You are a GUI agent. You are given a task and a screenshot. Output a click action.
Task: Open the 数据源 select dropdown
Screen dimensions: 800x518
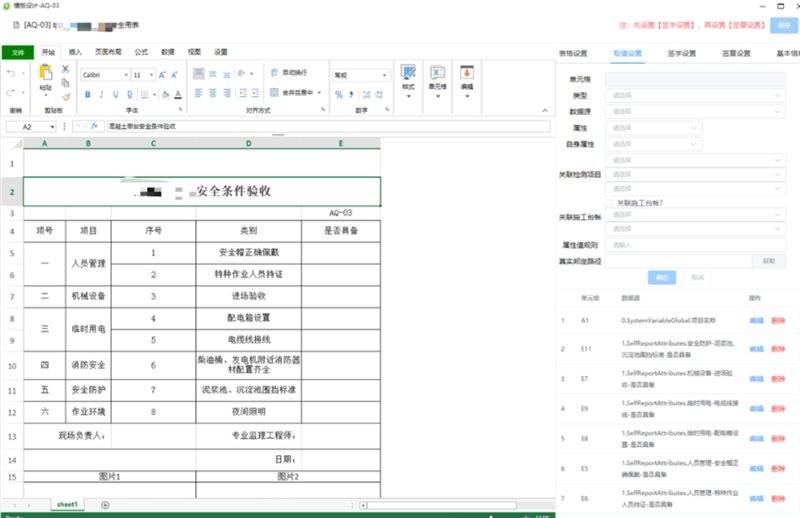695,111
